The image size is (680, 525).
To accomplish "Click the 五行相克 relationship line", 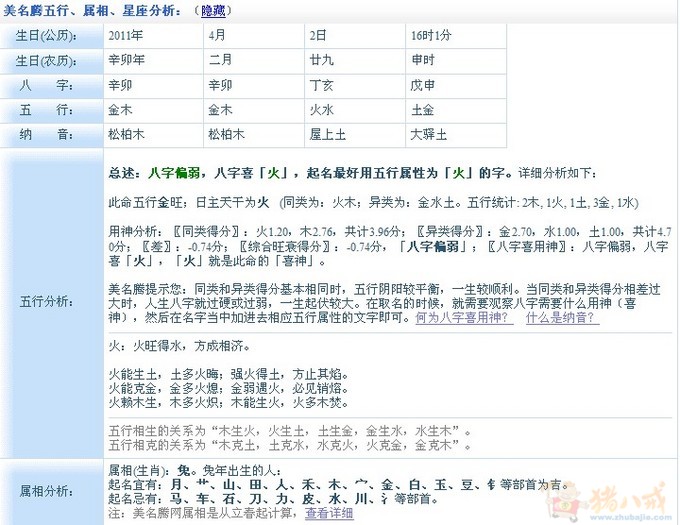I will (289, 445).
